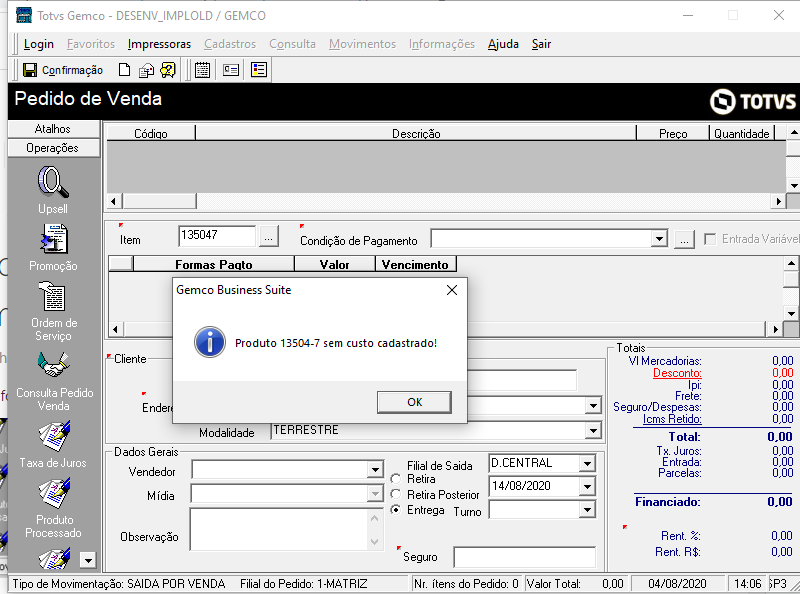This screenshot has width=800, height=594.
Task: Open the Impressoras menu
Action: pyautogui.click(x=159, y=44)
